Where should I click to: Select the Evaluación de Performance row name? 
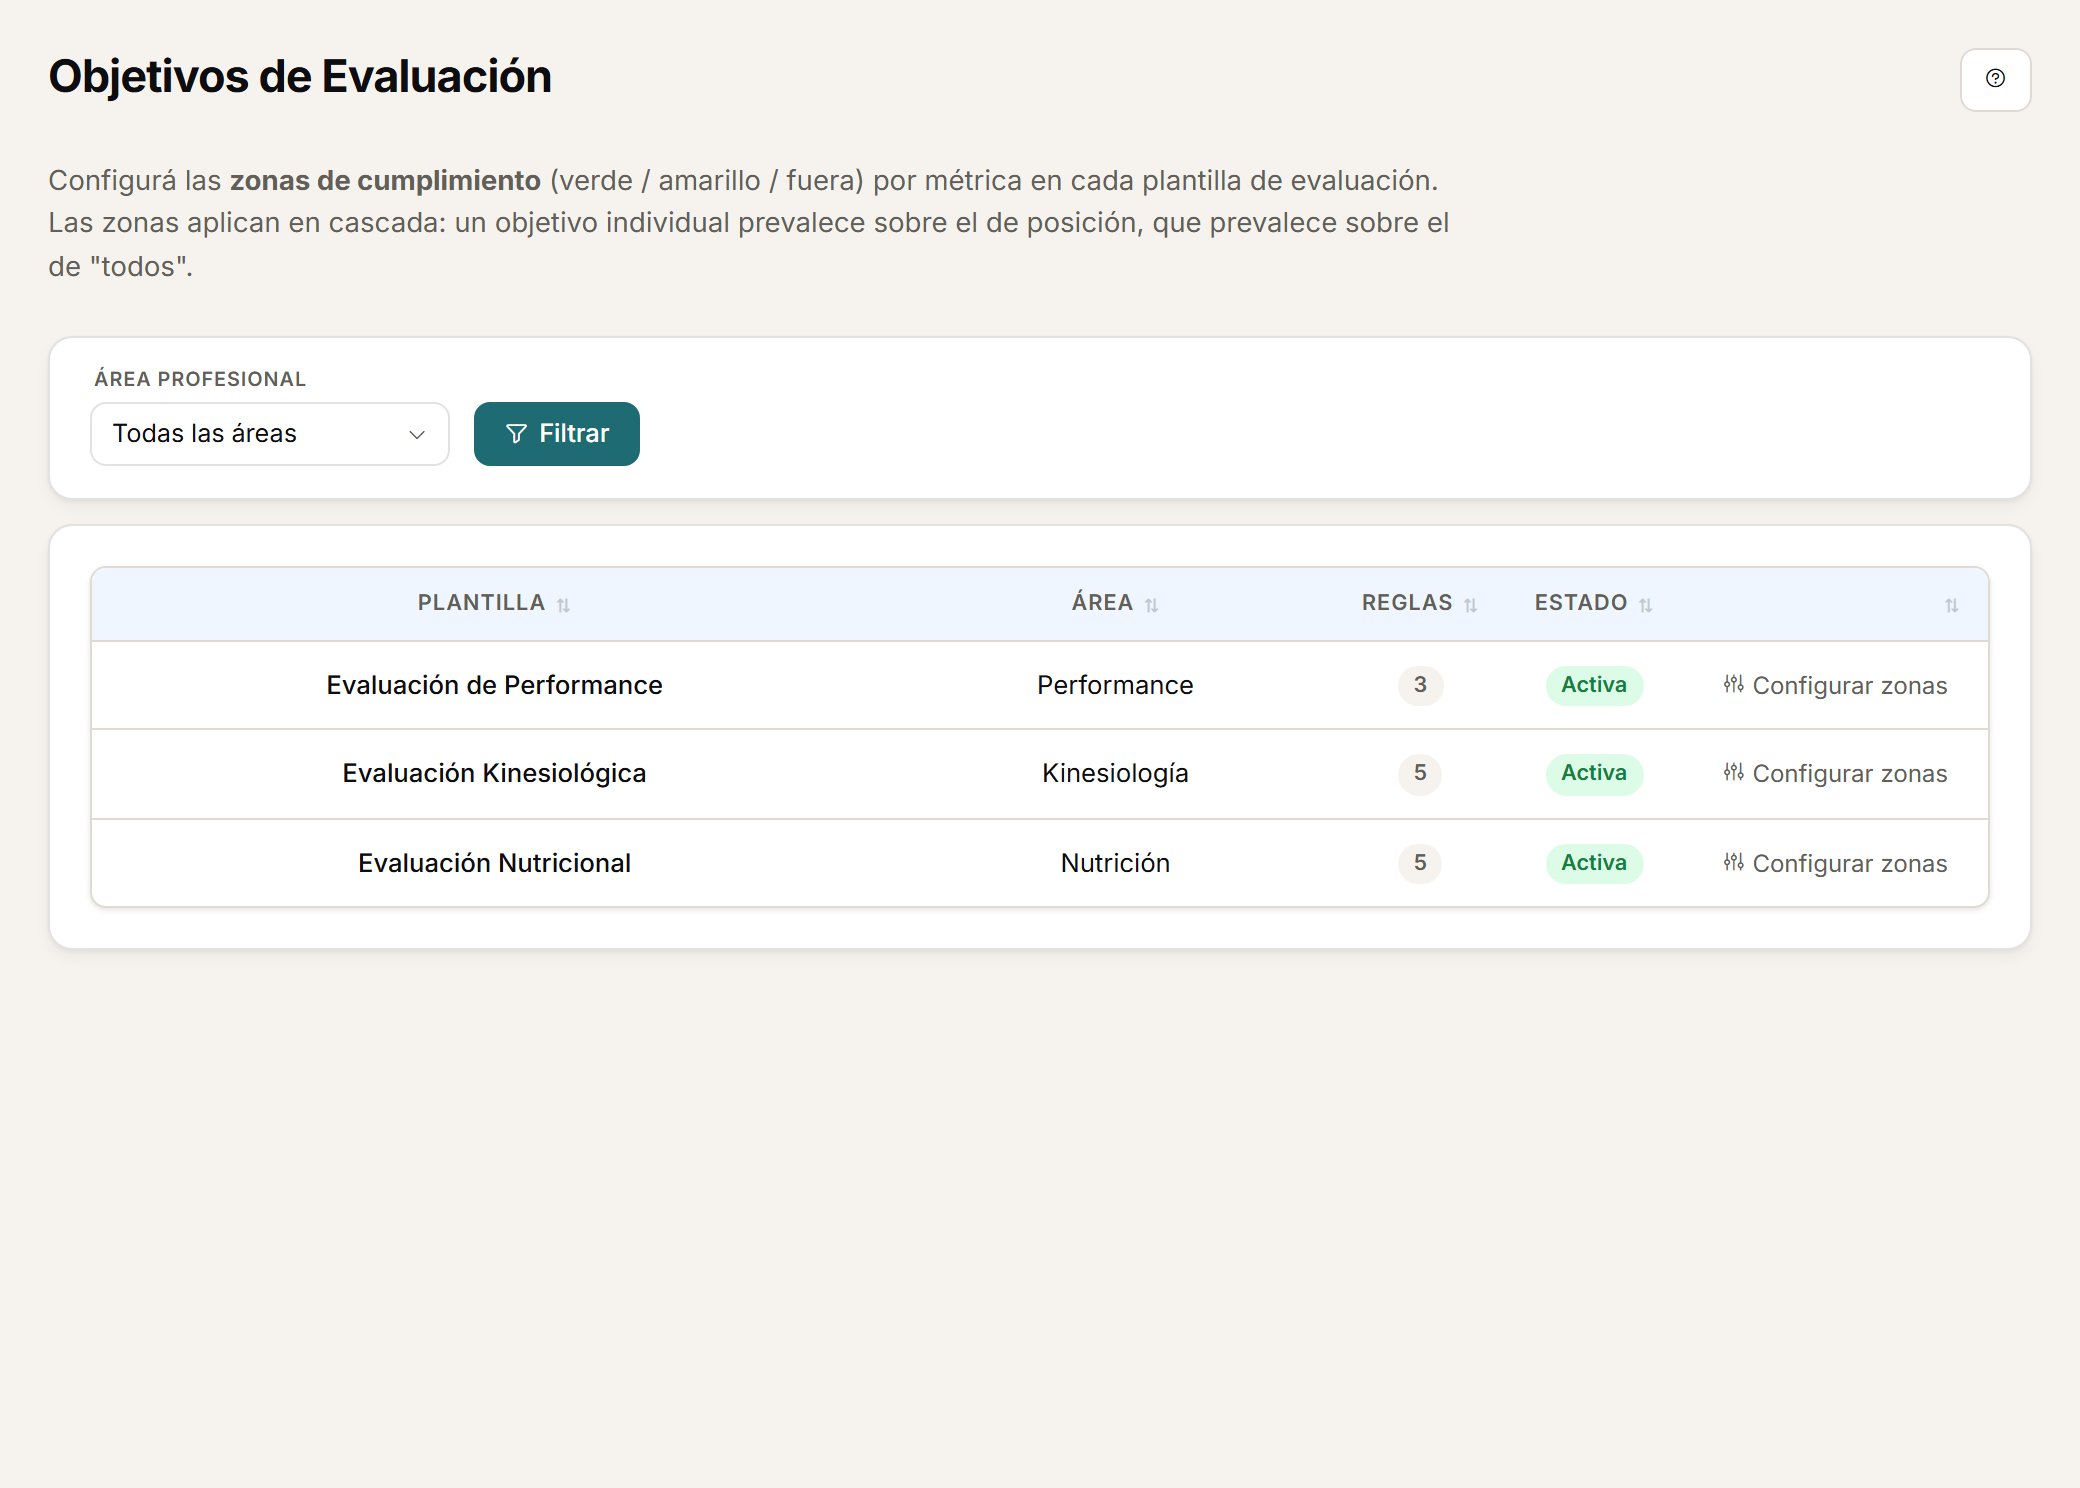click(494, 685)
